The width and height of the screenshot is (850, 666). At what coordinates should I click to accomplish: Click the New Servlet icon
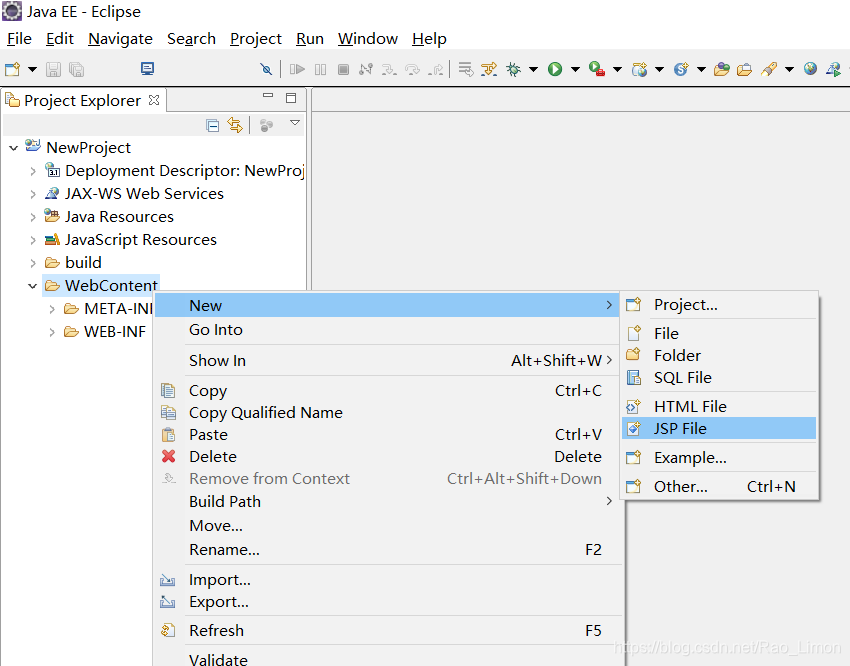pyautogui.click(x=681, y=69)
